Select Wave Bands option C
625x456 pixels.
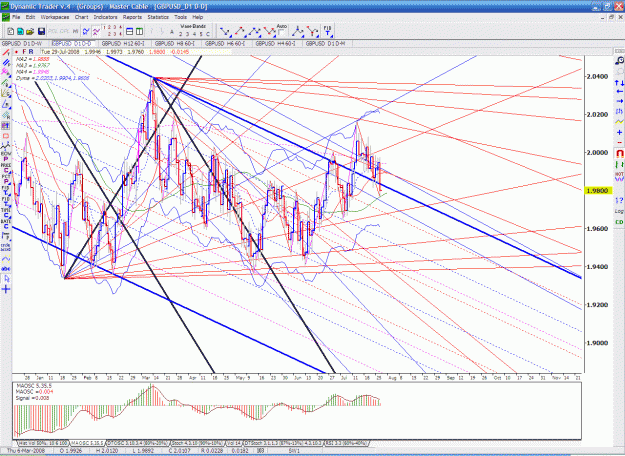pyautogui.click(x=208, y=34)
